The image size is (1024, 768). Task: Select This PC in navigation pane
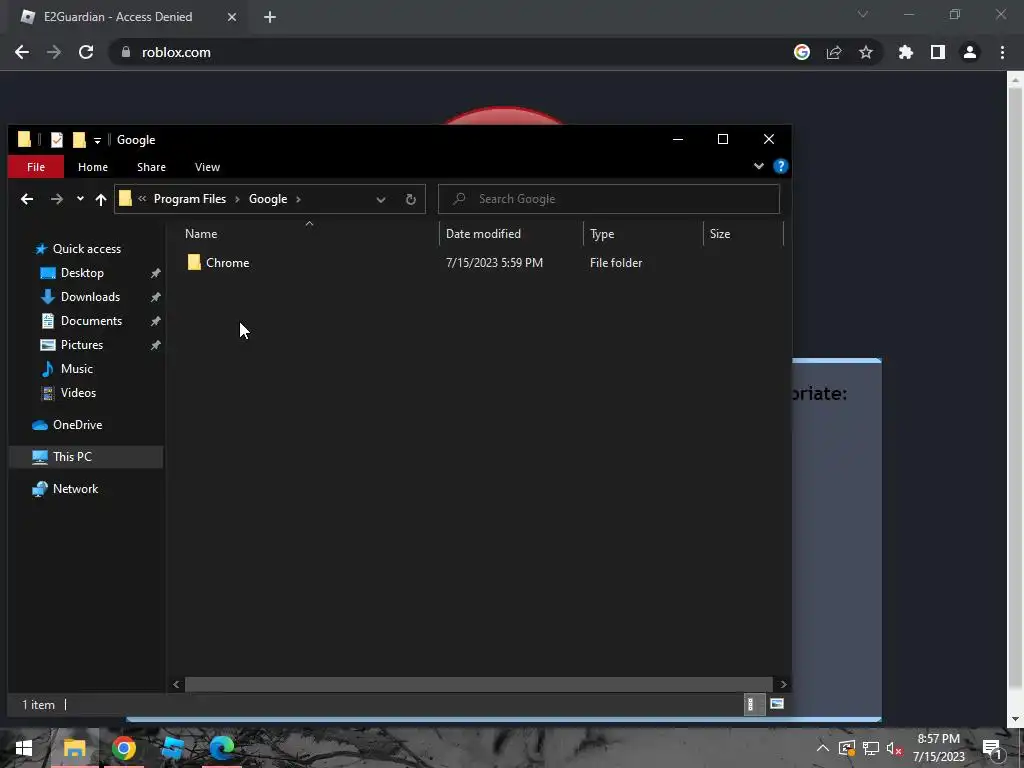click(x=72, y=457)
